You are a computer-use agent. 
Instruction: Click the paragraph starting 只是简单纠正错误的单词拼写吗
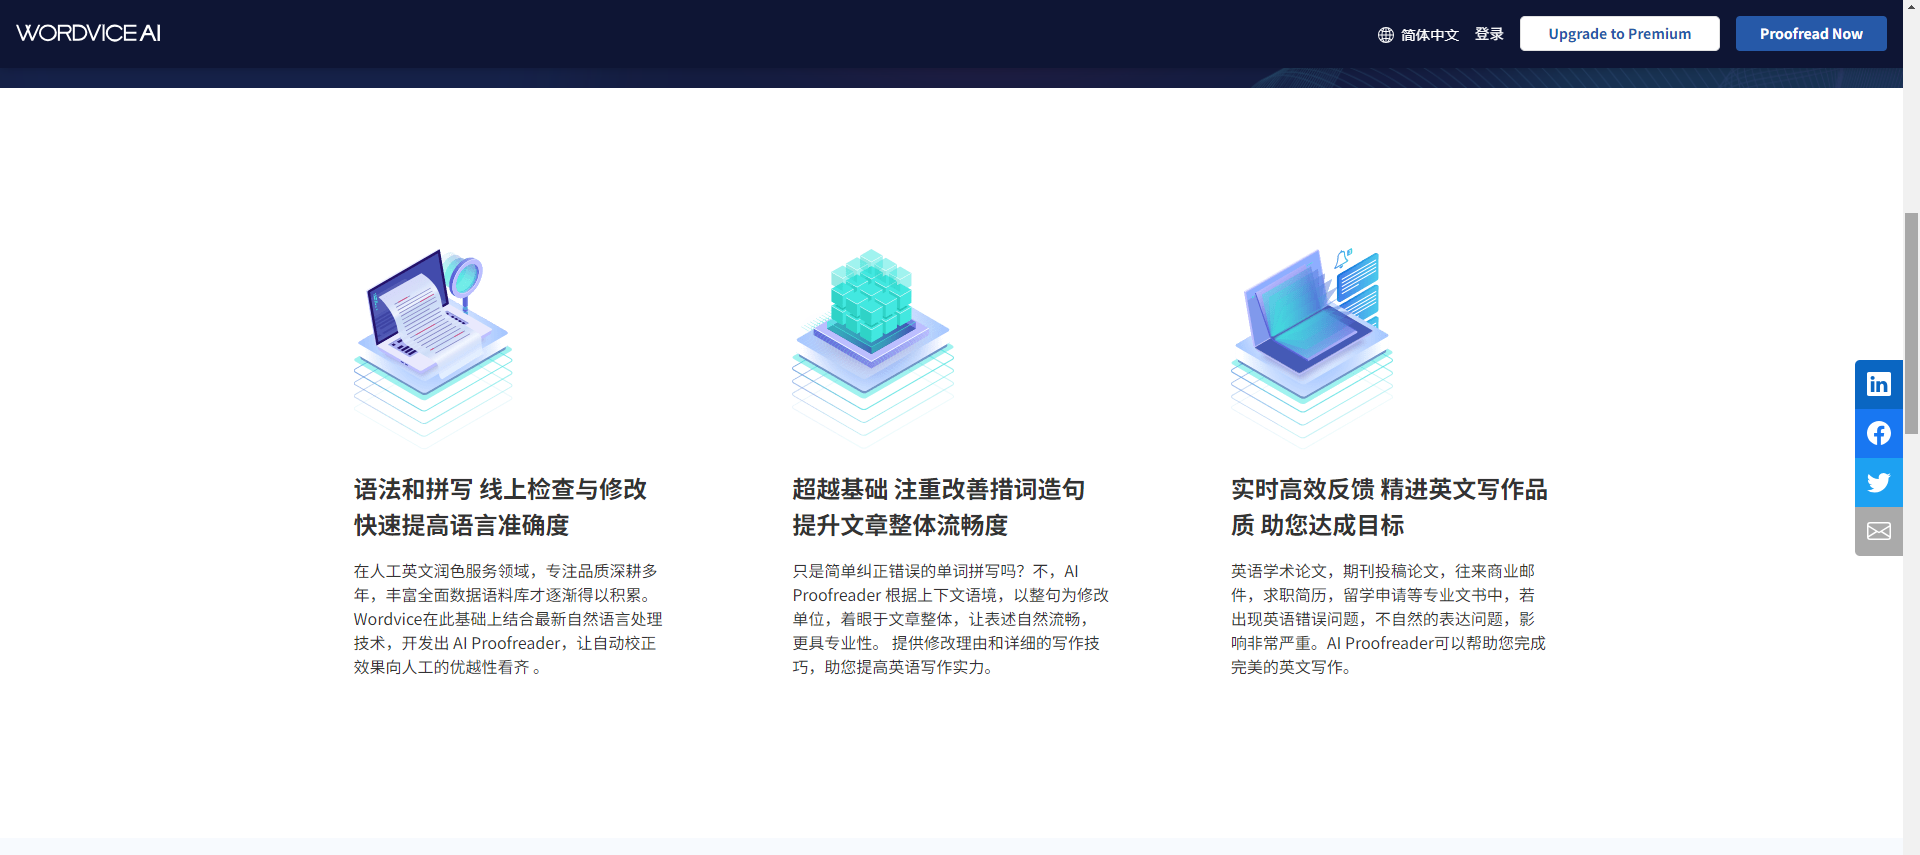tap(950, 619)
